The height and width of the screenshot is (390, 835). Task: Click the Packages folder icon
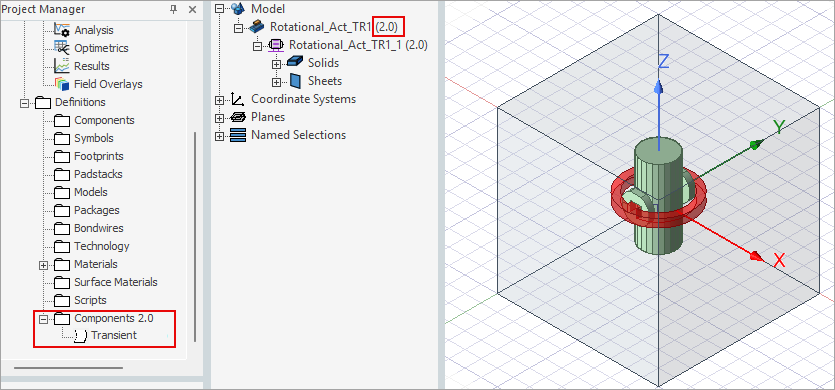[x=62, y=210]
